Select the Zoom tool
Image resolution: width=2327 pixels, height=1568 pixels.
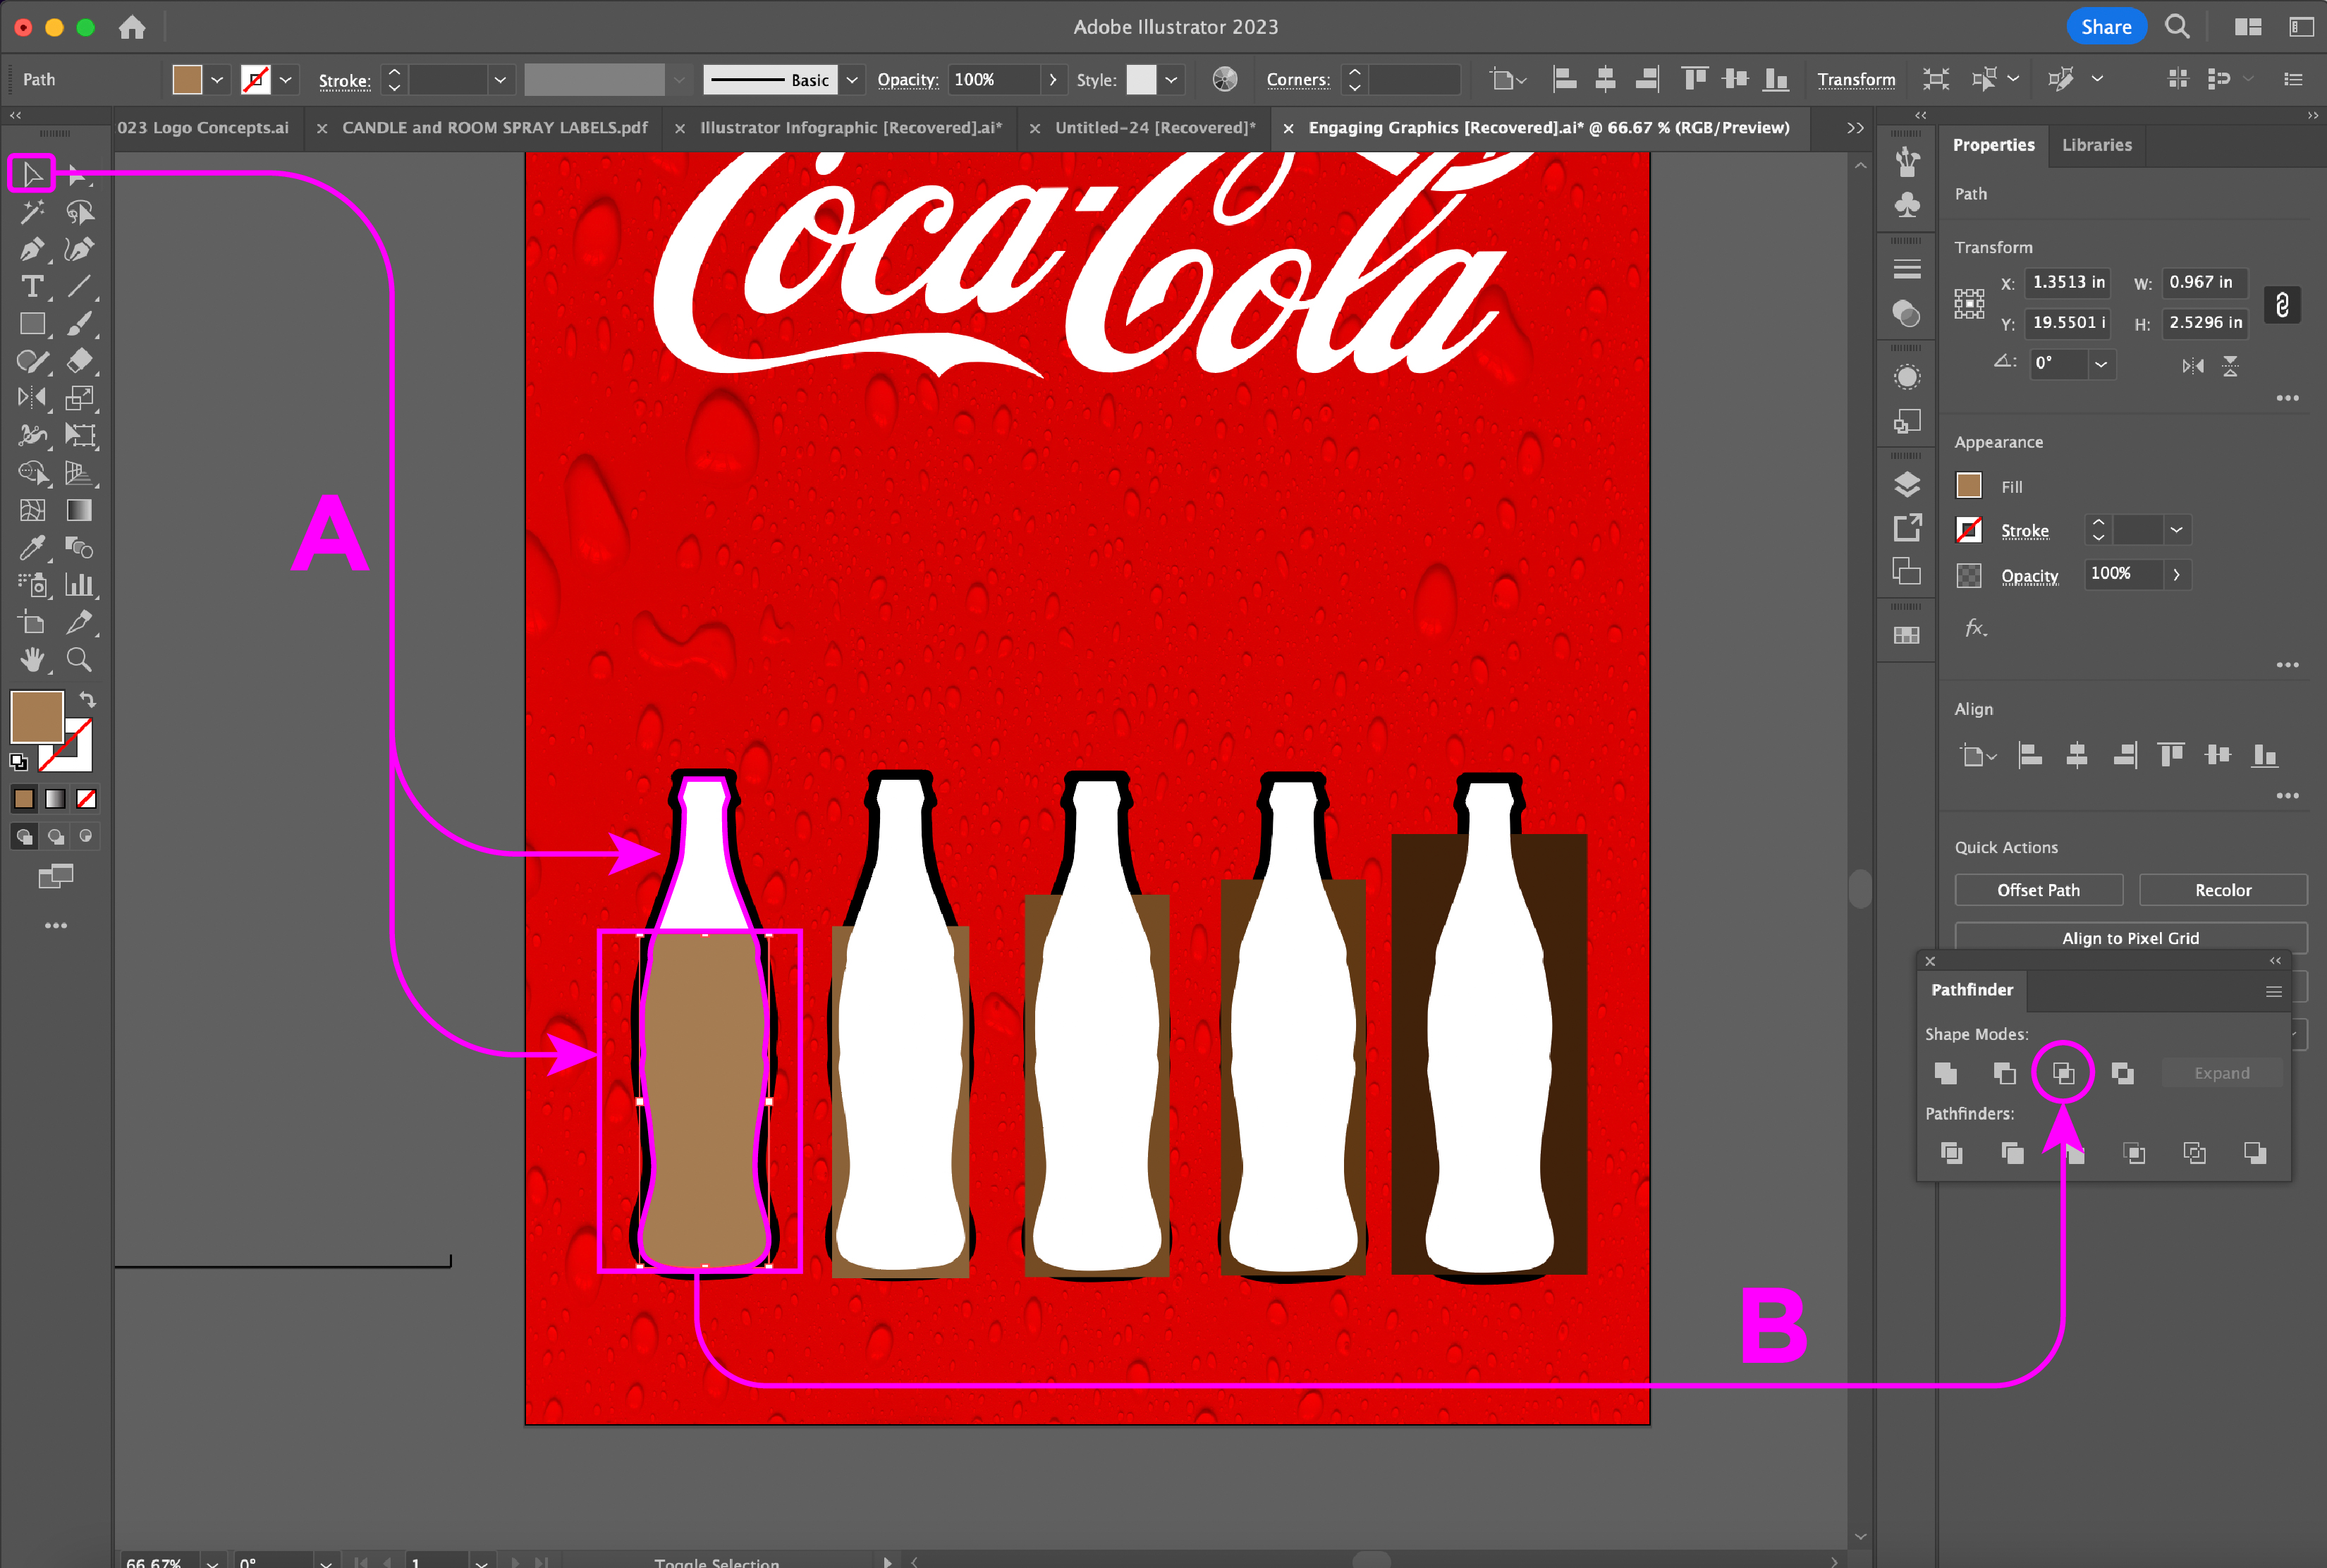coord(79,660)
